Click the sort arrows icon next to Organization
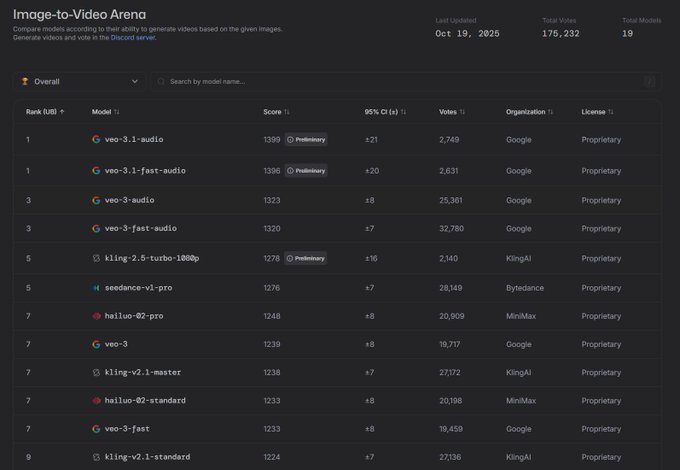This screenshot has width=680, height=470. [x=550, y=112]
